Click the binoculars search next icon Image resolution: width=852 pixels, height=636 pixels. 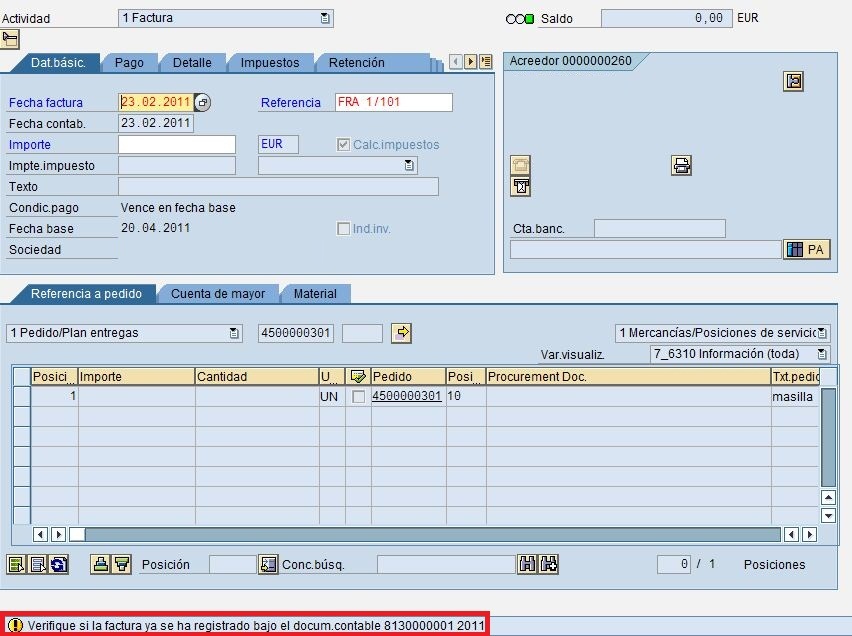[548, 564]
